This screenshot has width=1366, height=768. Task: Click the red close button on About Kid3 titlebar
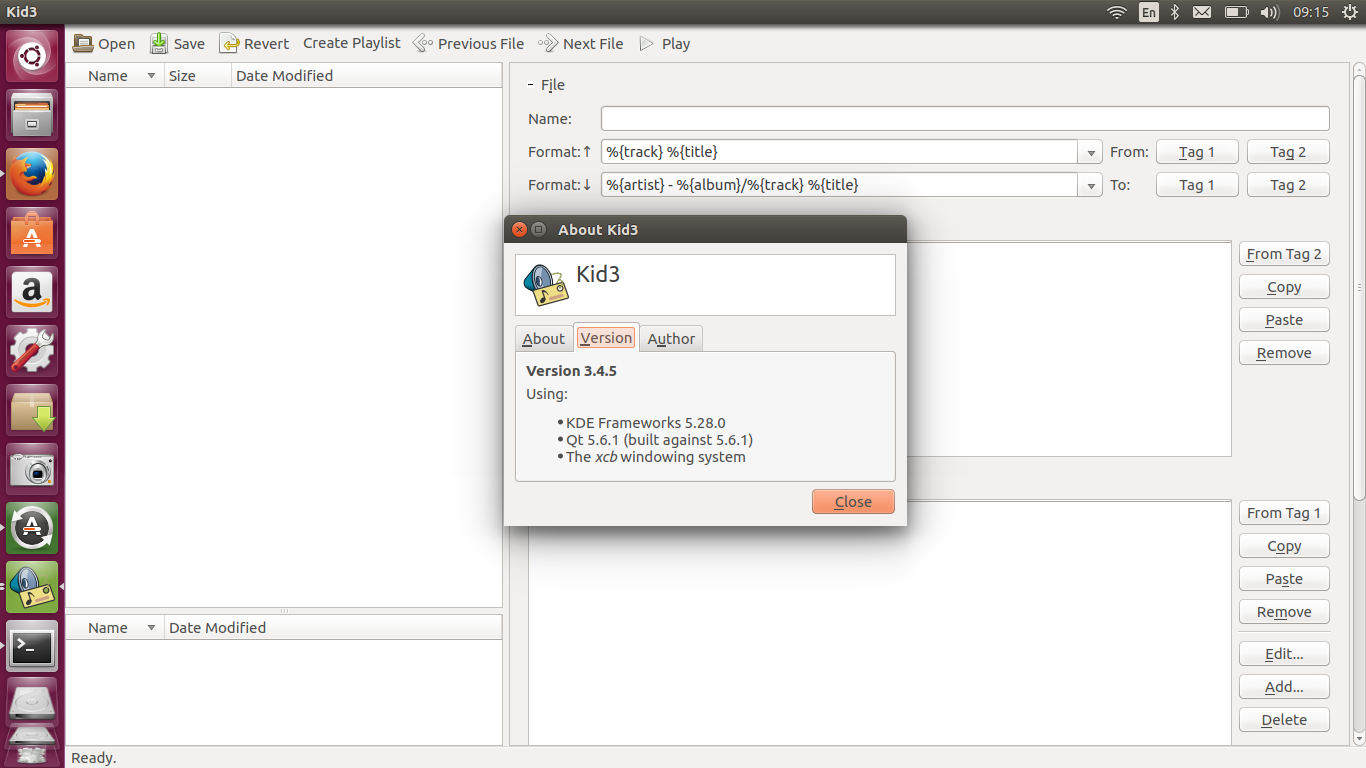click(x=519, y=229)
